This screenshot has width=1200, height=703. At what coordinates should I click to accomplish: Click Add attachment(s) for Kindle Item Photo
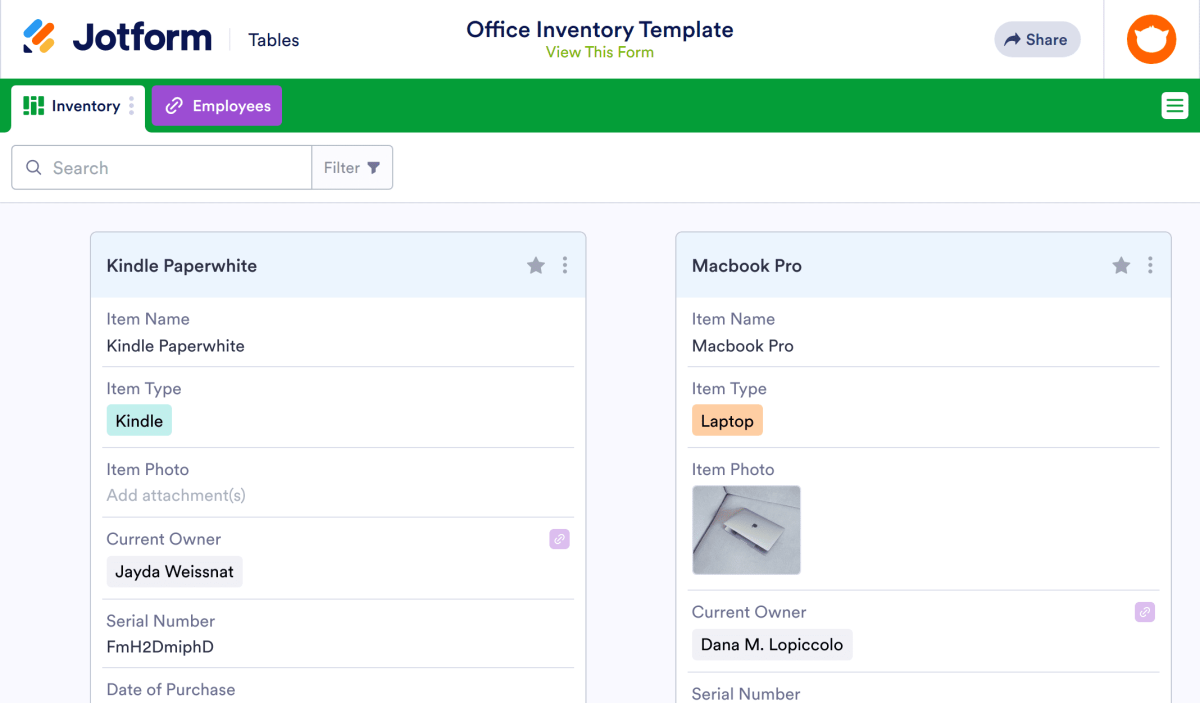tap(175, 495)
